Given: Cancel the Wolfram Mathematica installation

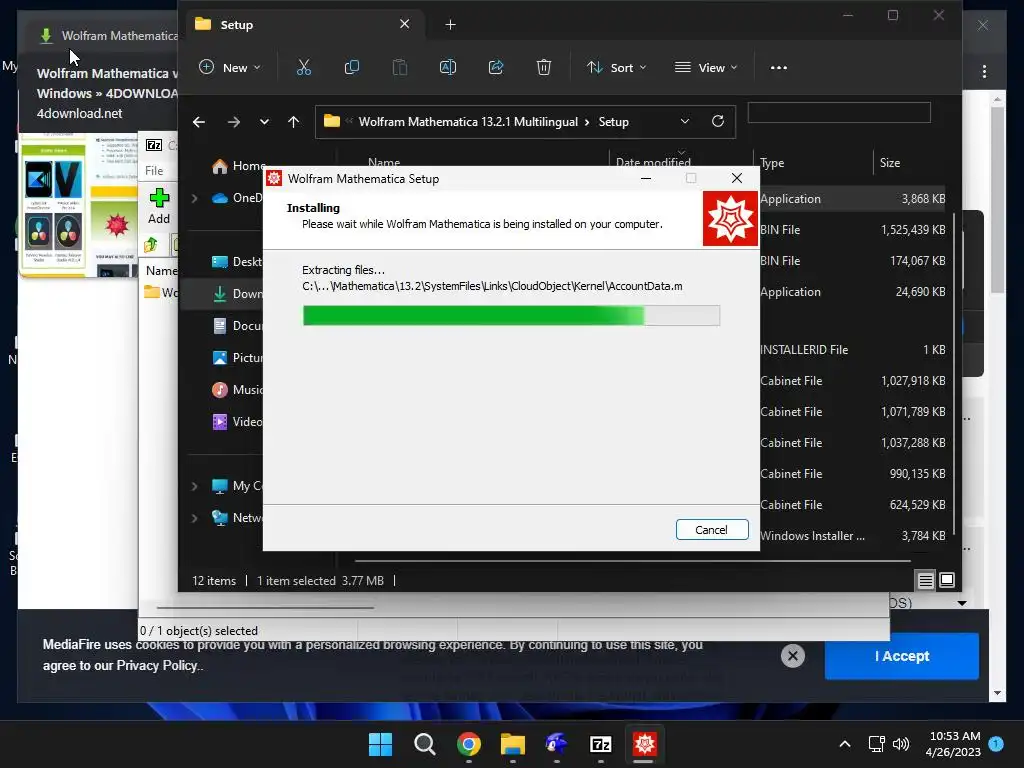Looking at the screenshot, I should click(x=712, y=530).
